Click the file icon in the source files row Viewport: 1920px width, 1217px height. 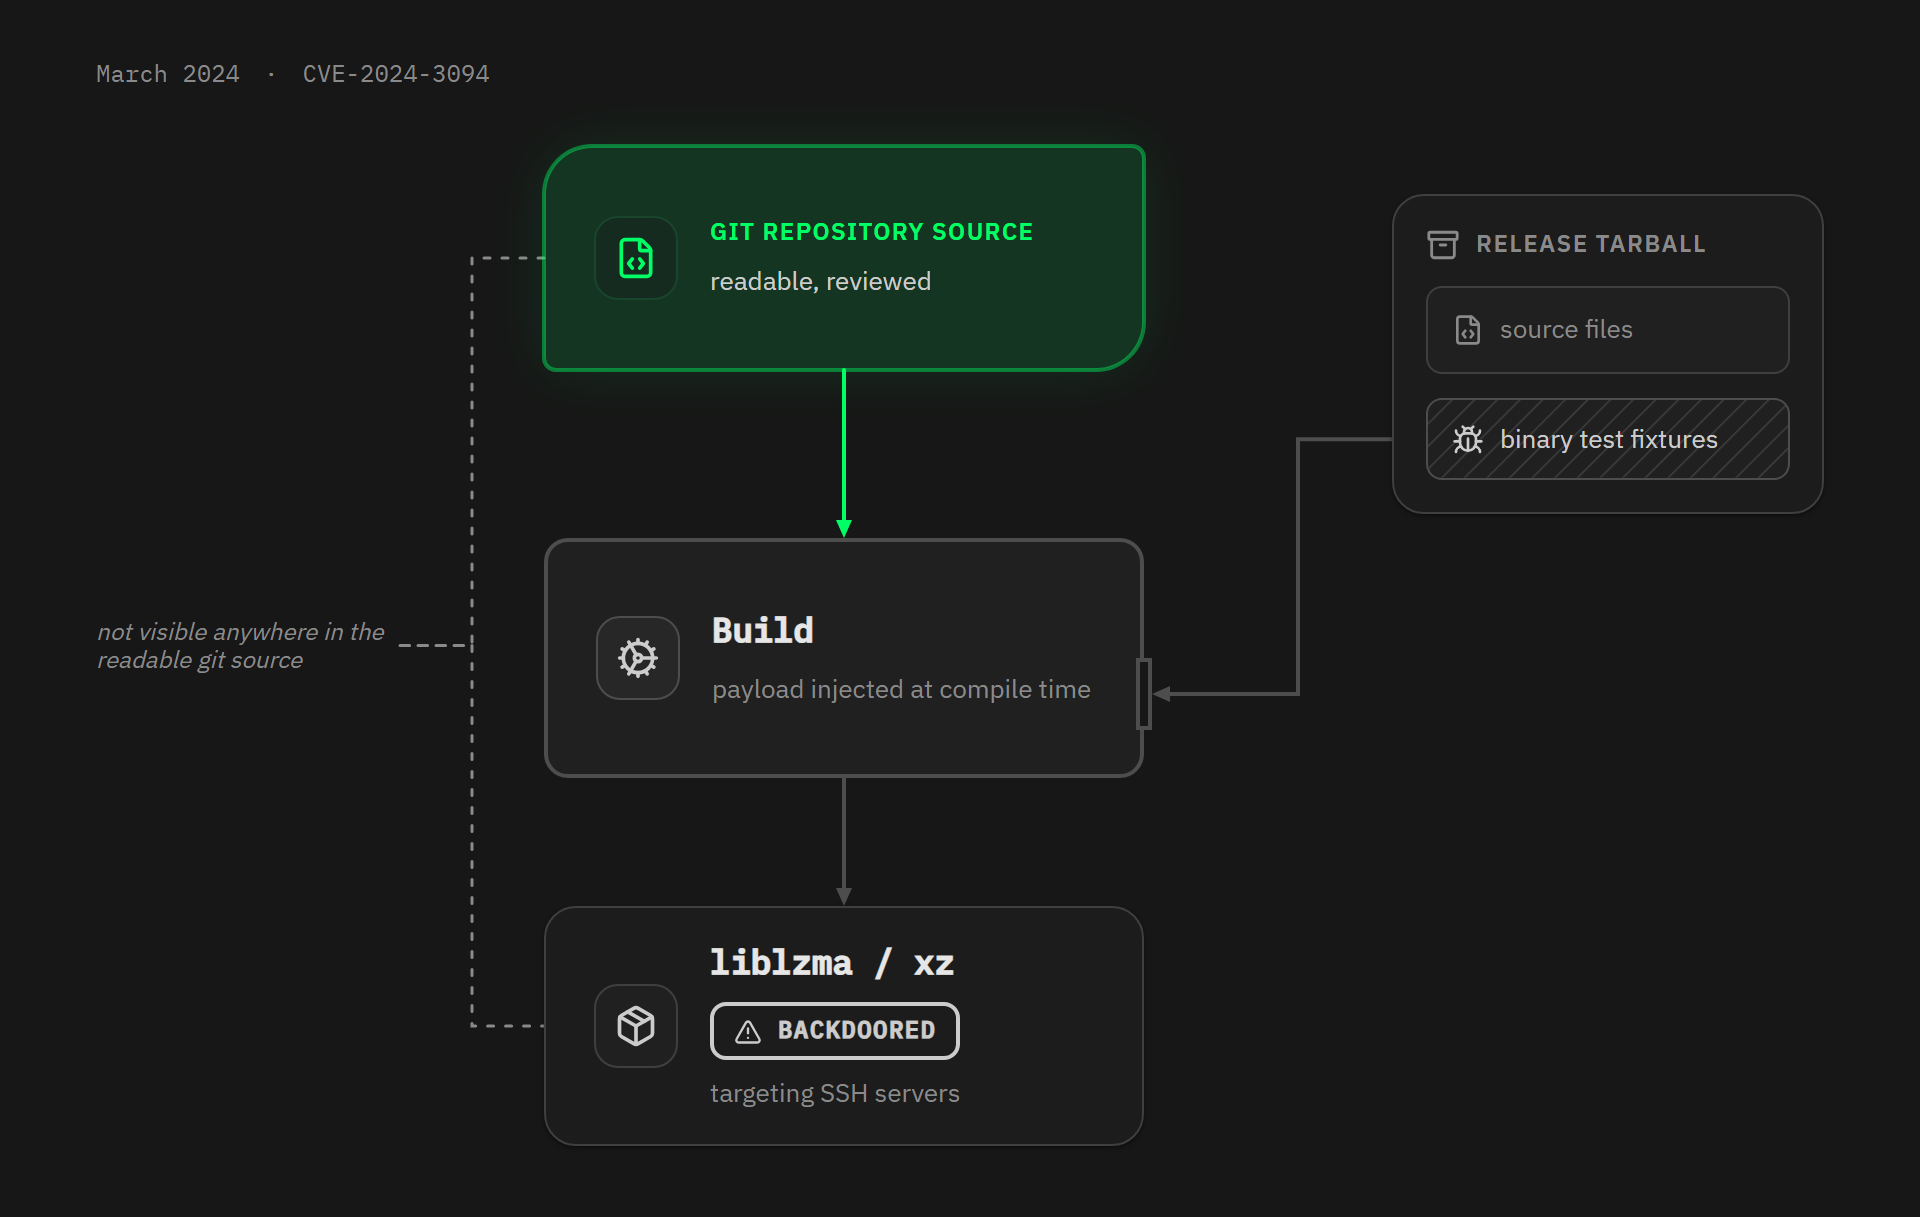[1468, 330]
